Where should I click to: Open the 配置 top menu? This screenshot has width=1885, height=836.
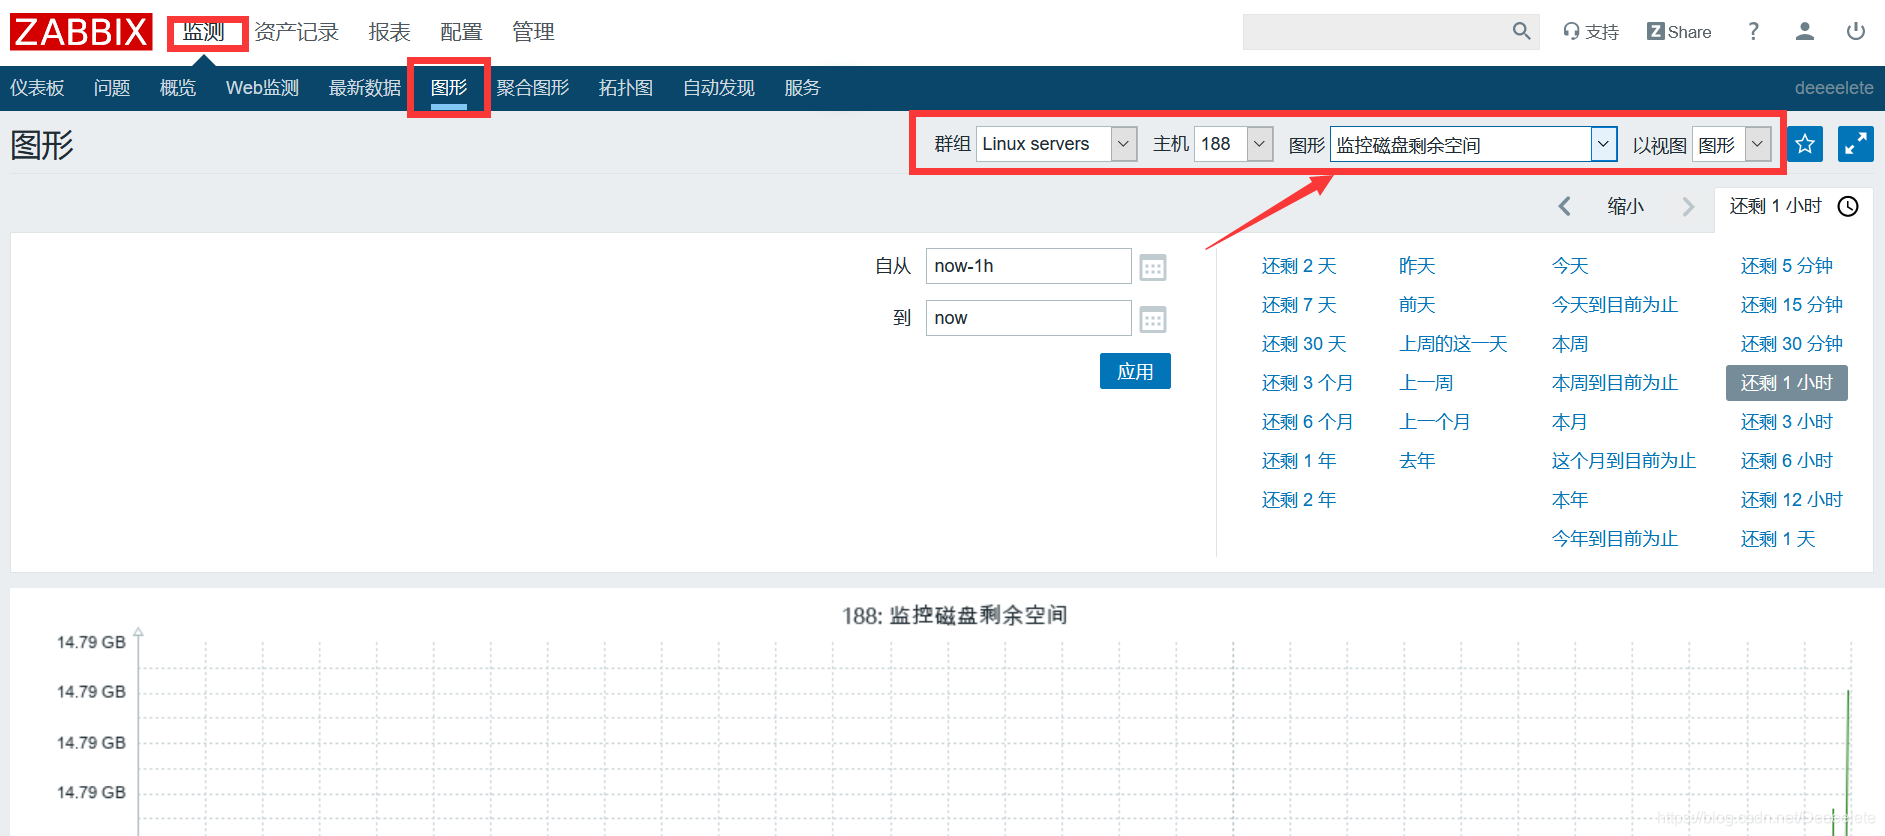tap(461, 32)
